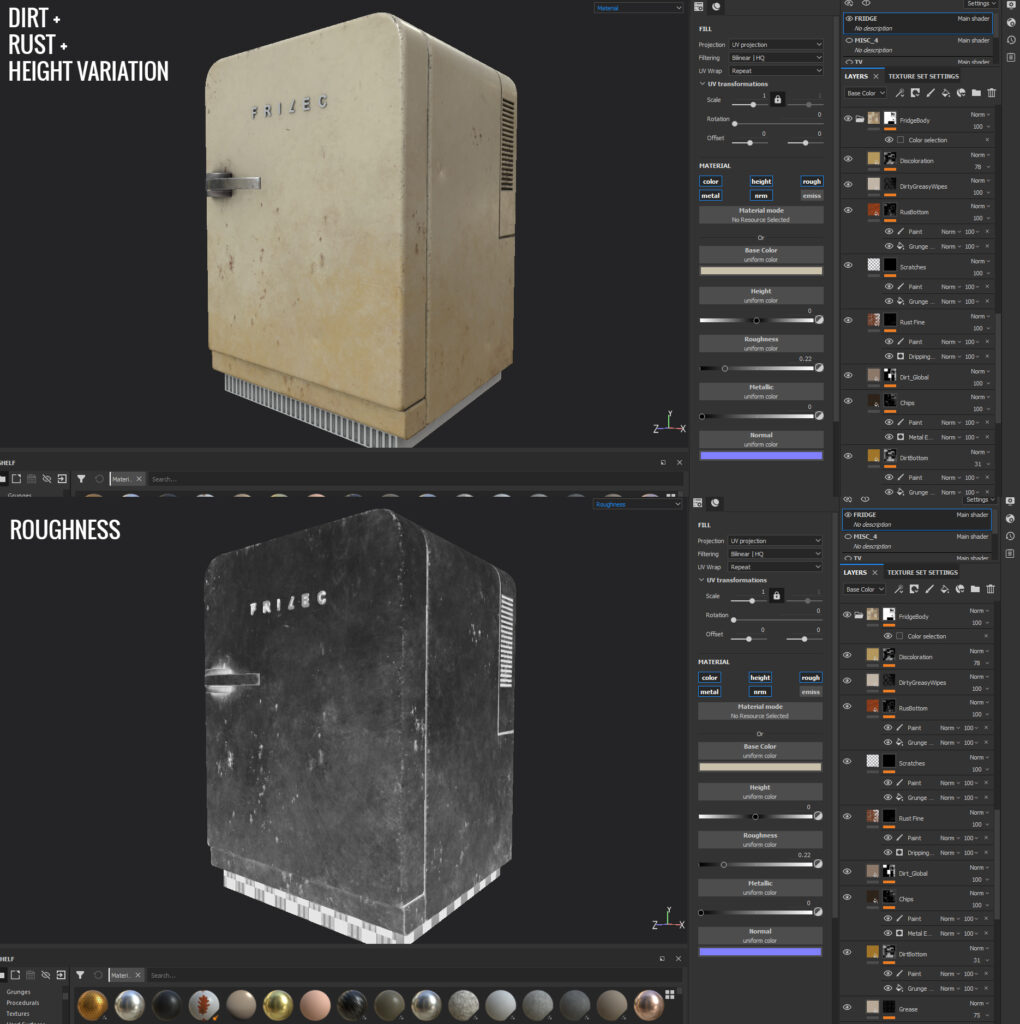The height and width of the screenshot is (1024, 1020).
Task: Click the Roughness slider handle in Material view
Action: (724, 368)
